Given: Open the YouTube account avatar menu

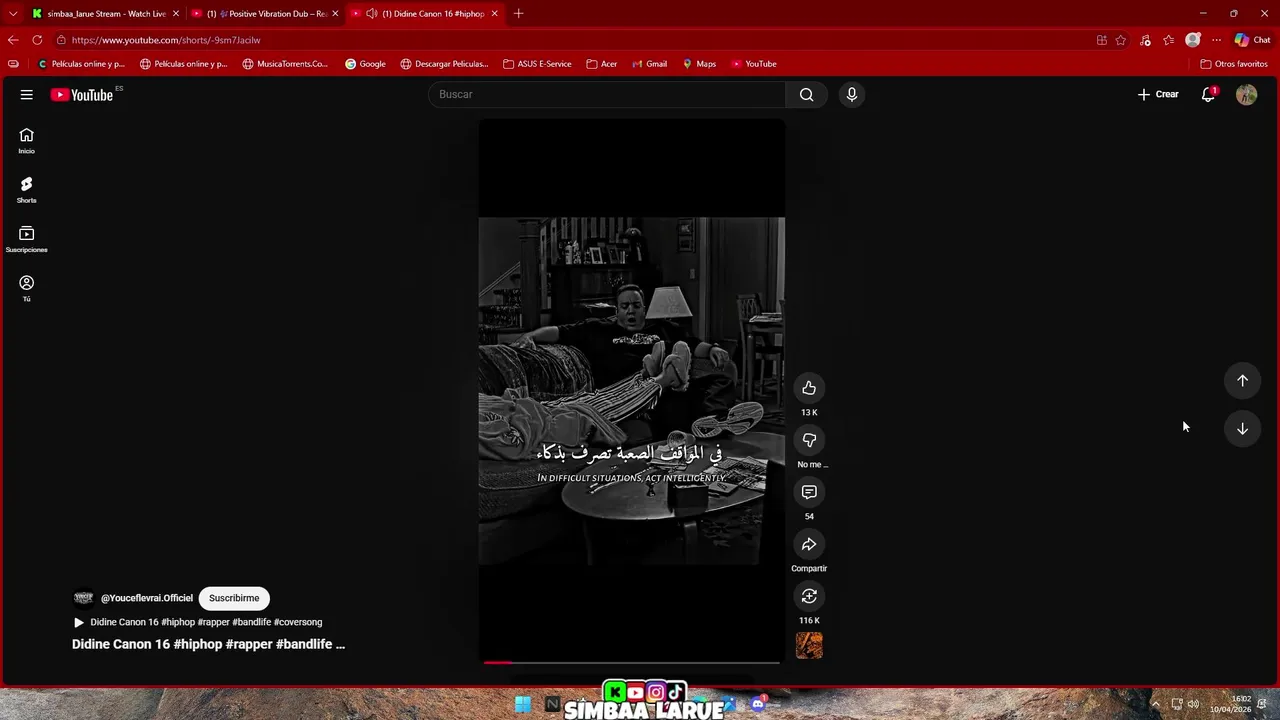Looking at the screenshot, I should pyautogui.click(x=1246, y=94).
